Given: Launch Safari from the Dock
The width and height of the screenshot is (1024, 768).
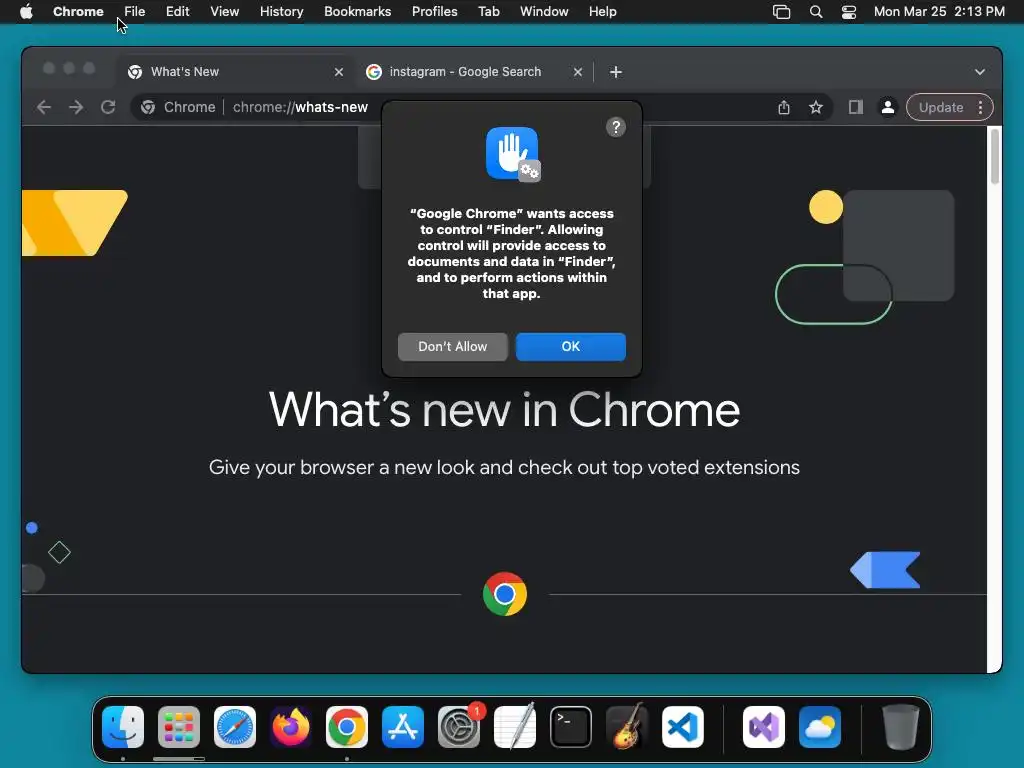Looking at the screenshot, I should point(235,727).
